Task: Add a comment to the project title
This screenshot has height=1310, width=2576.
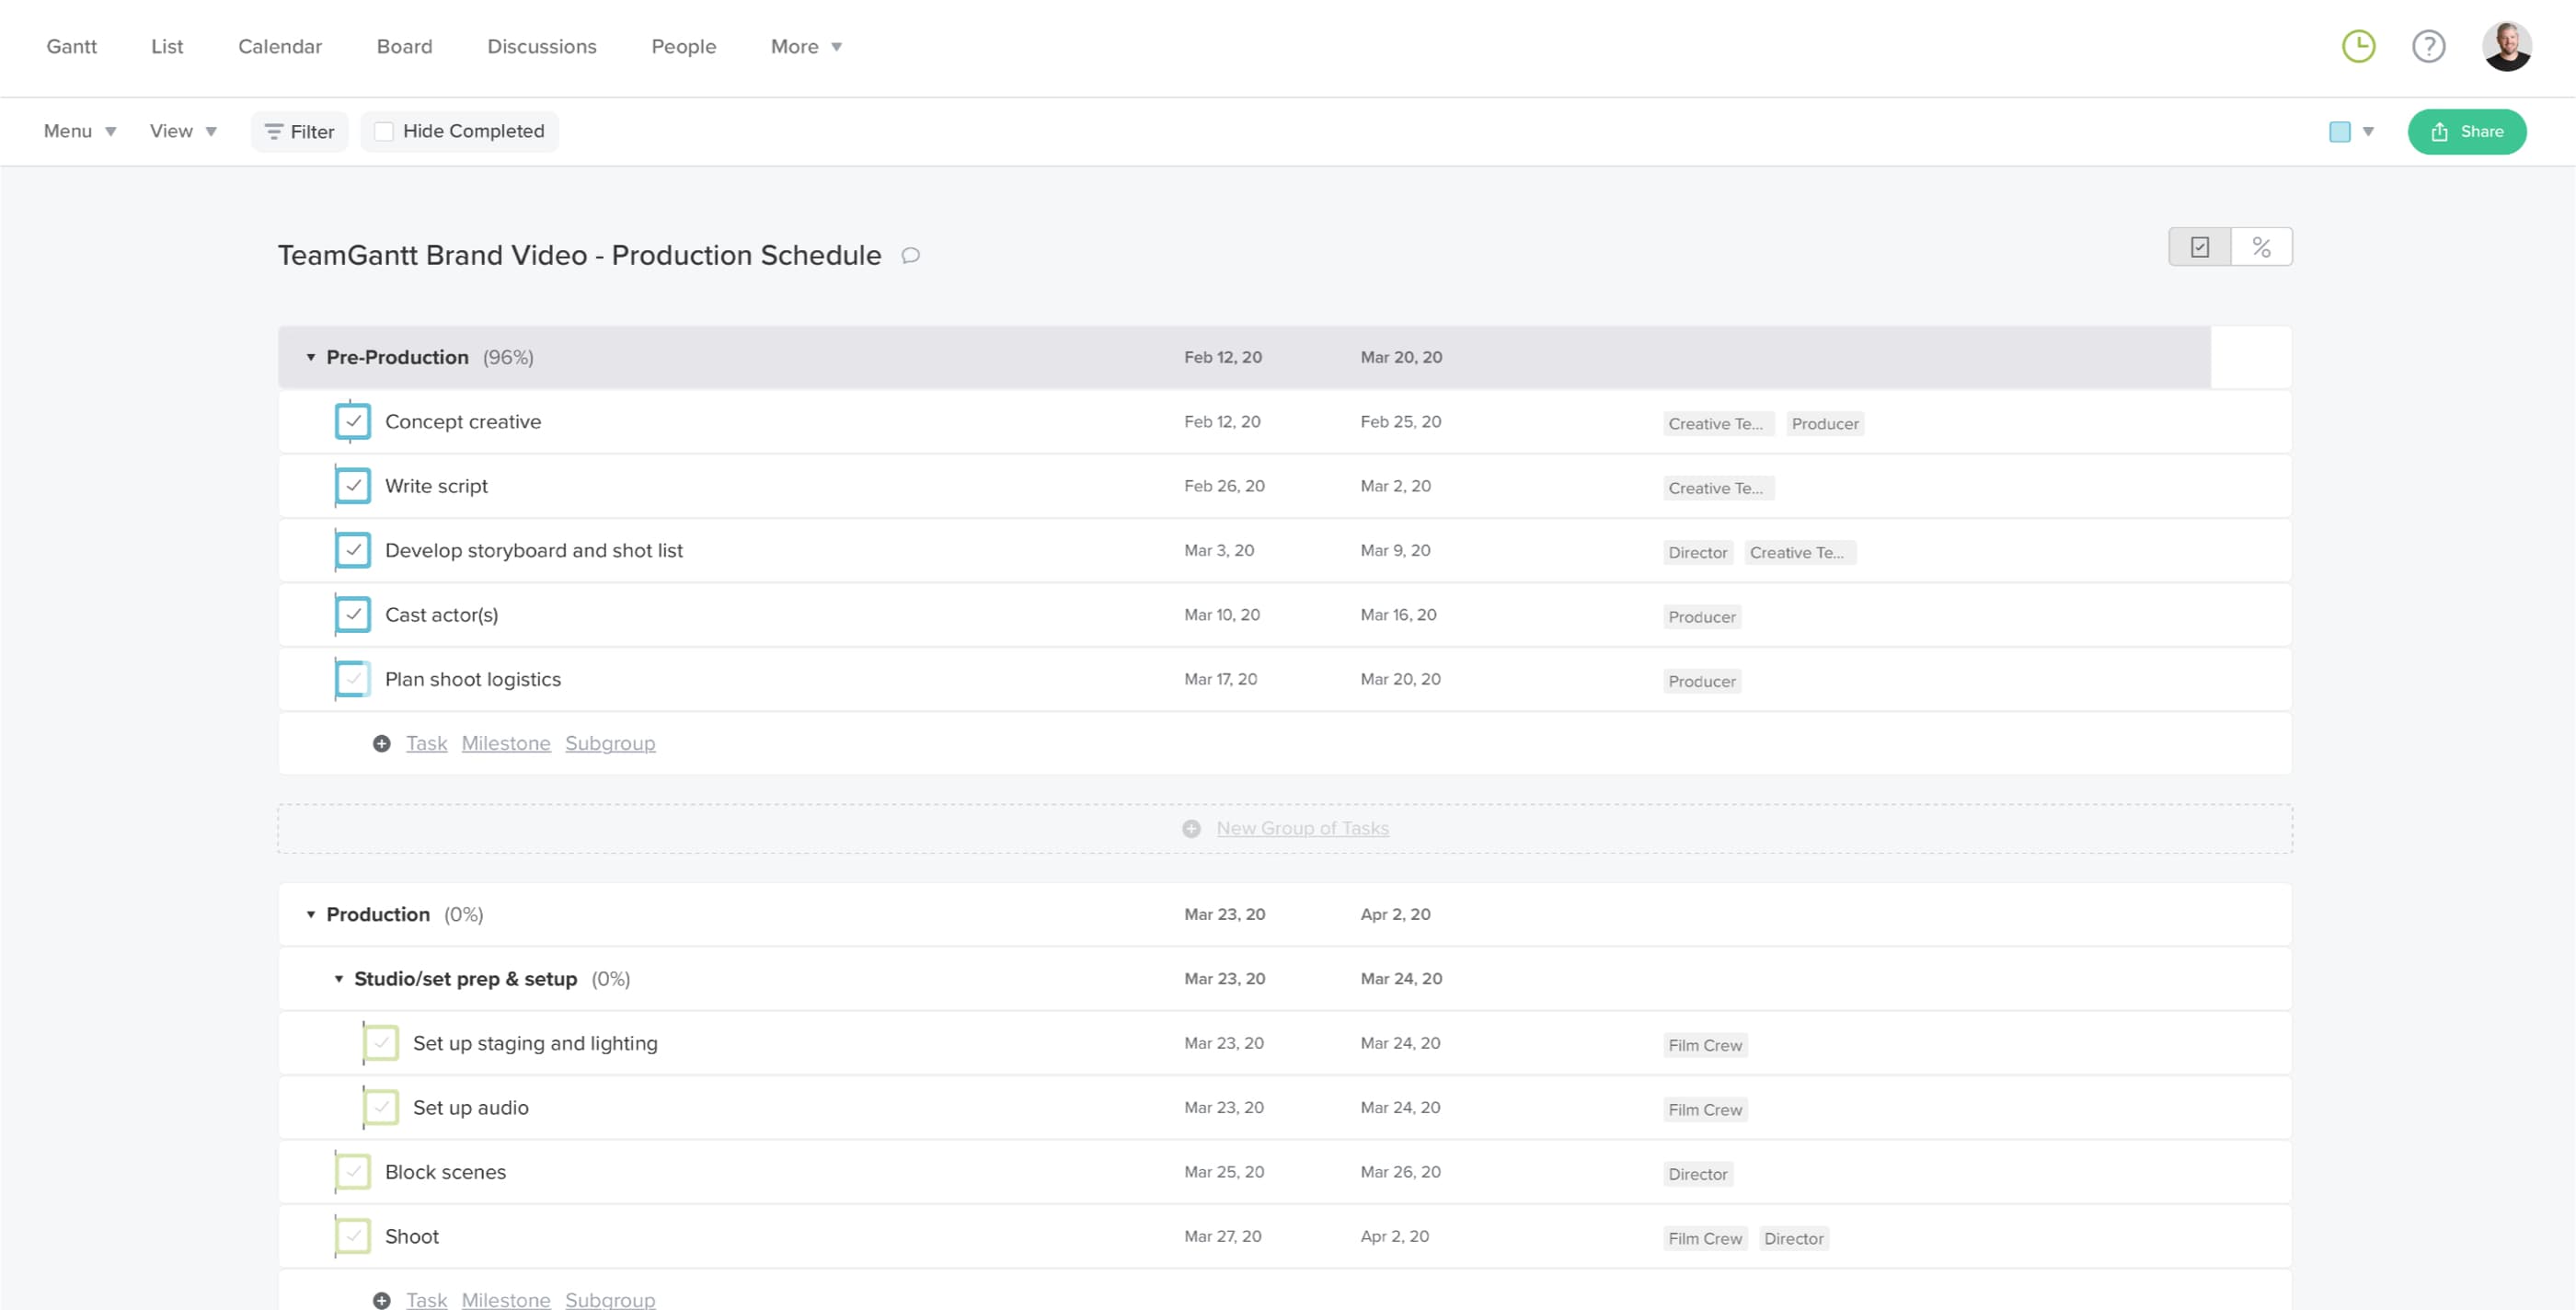Action: (911, 256)
